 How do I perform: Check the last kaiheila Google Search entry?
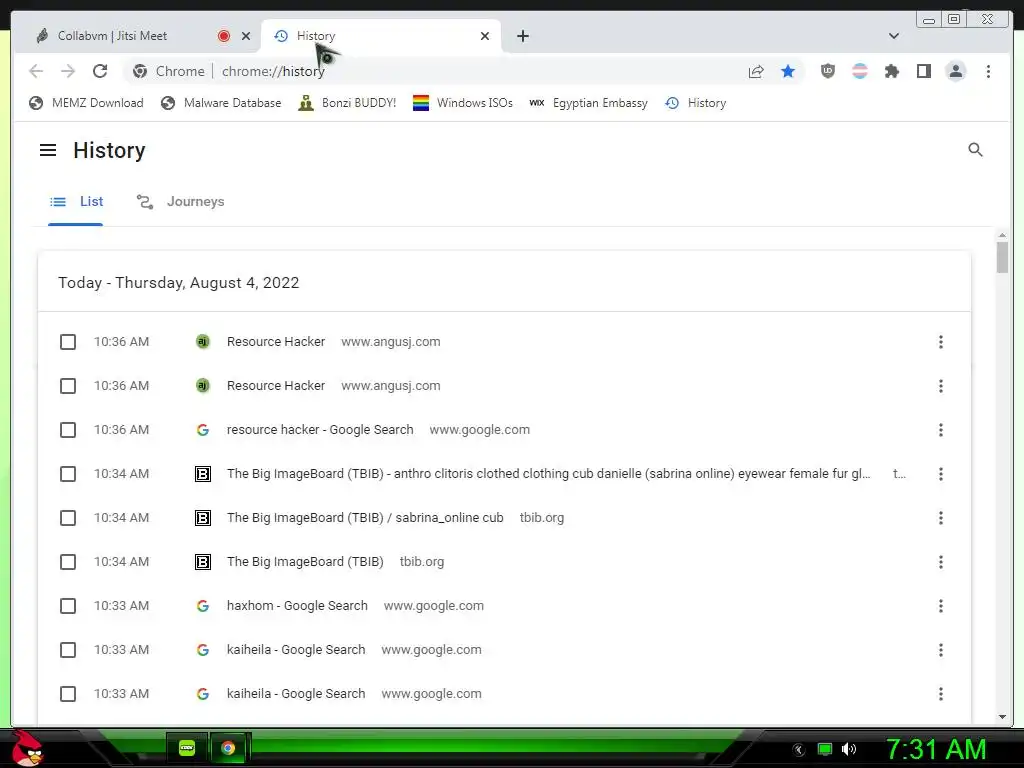coord(68,694)
